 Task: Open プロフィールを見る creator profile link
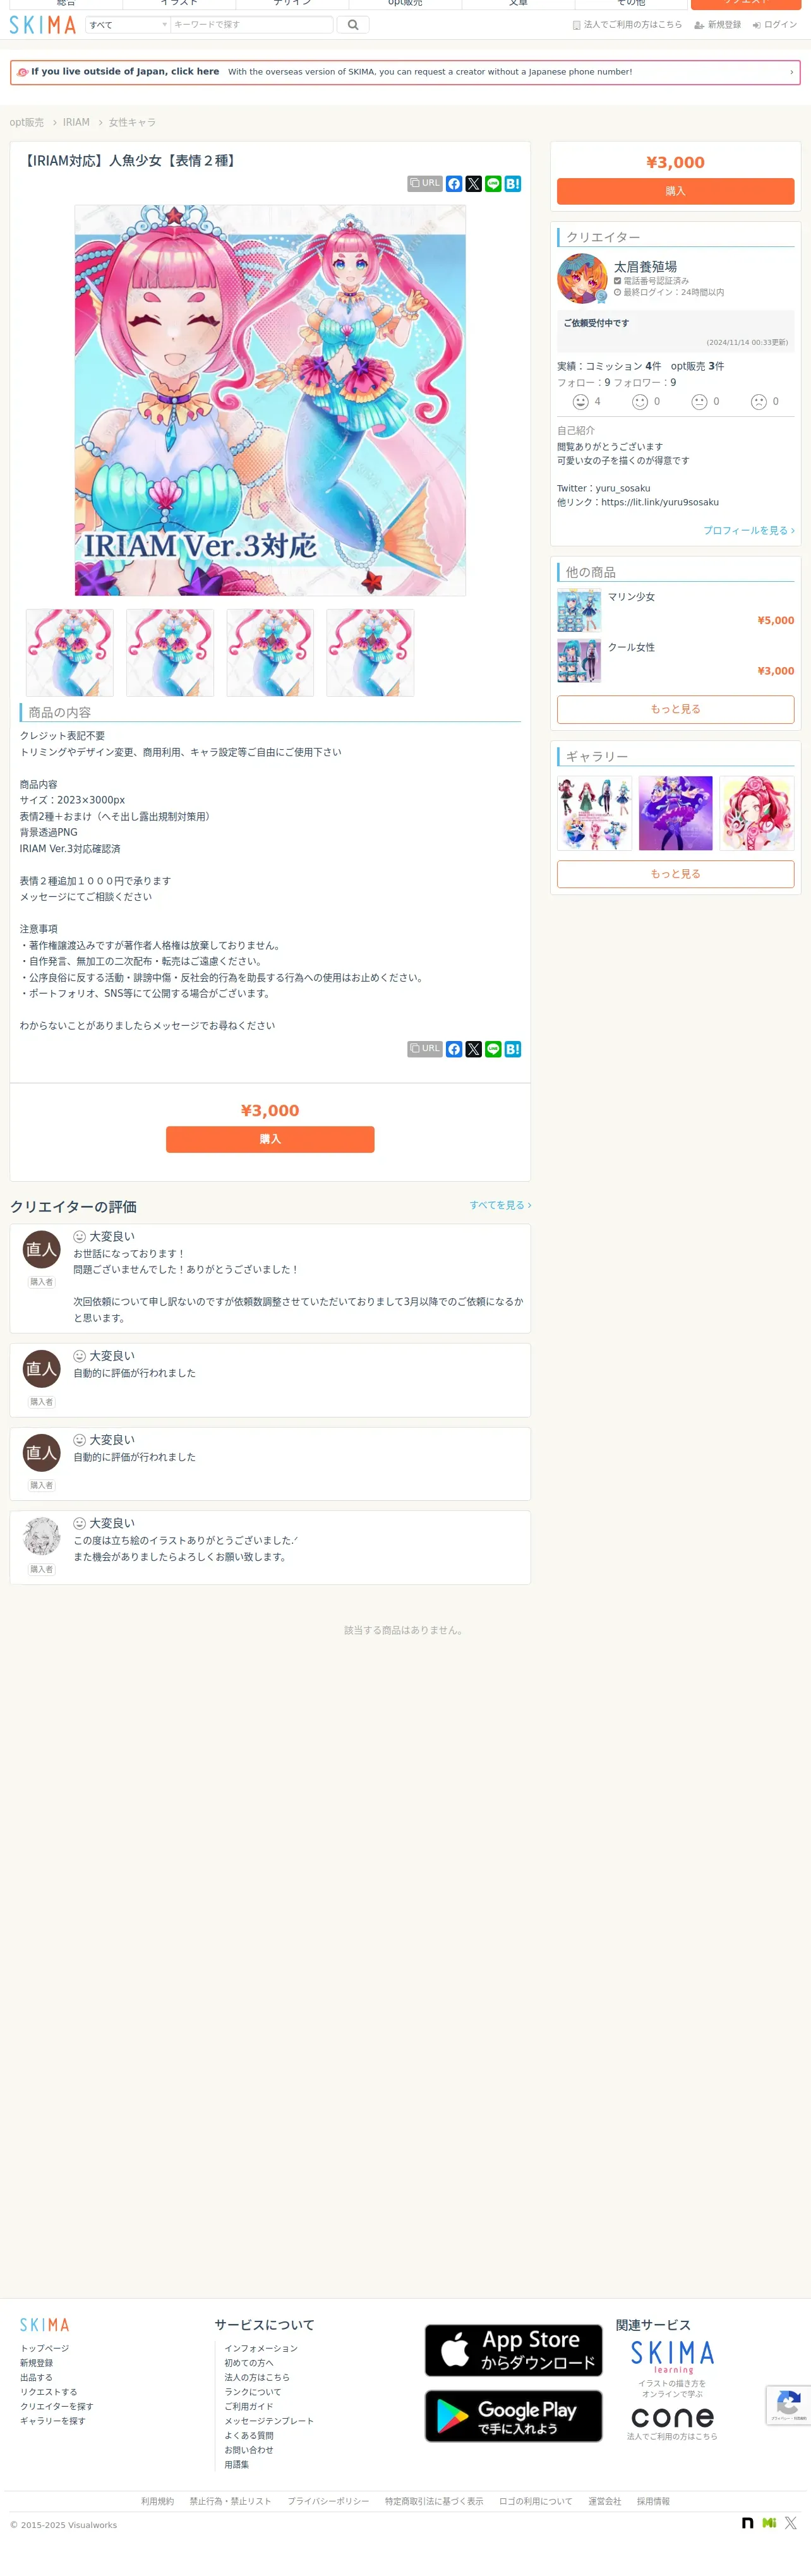click(x=748, y=530)
